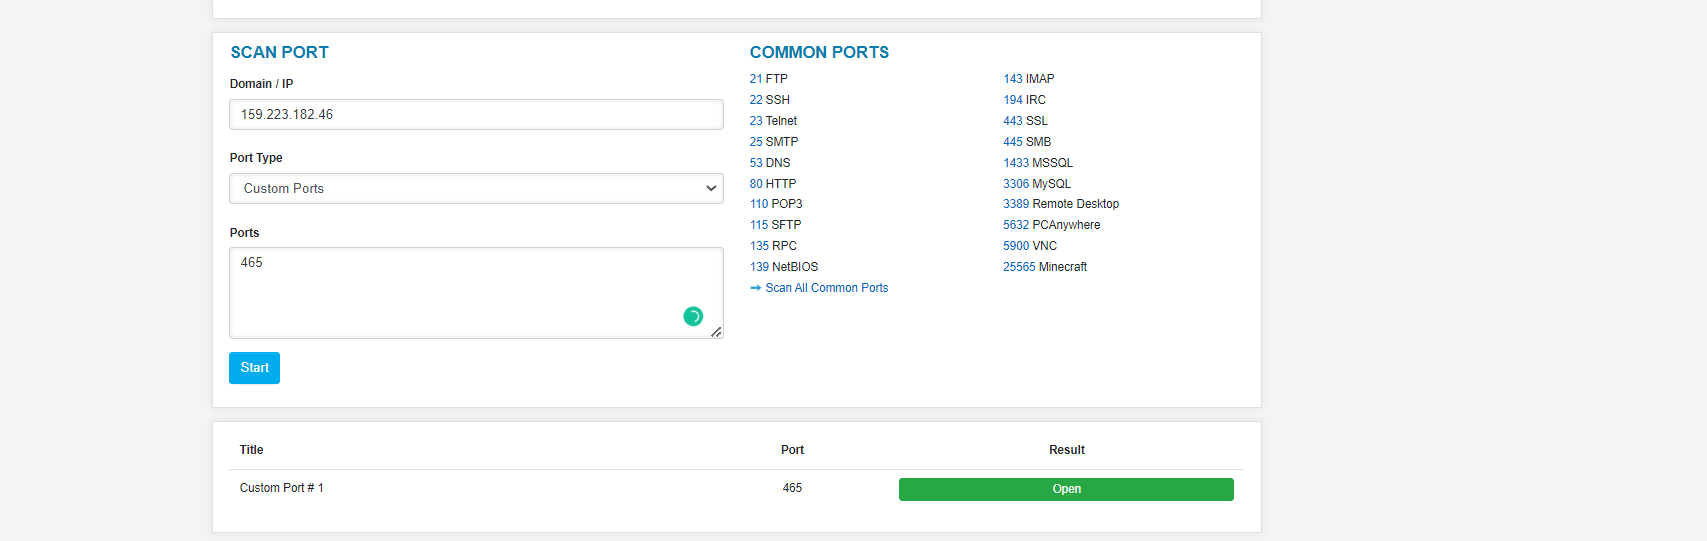The image size is (1707, 541).
Task: Select 3306 MySQL port link
Action: click(1036, 184)
